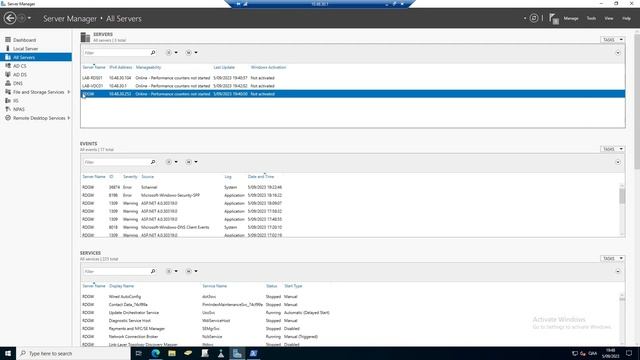Select the Wired AutoConfig service row
The height and width of the screenshot is (360, 640).
click(x=350, y=297)
